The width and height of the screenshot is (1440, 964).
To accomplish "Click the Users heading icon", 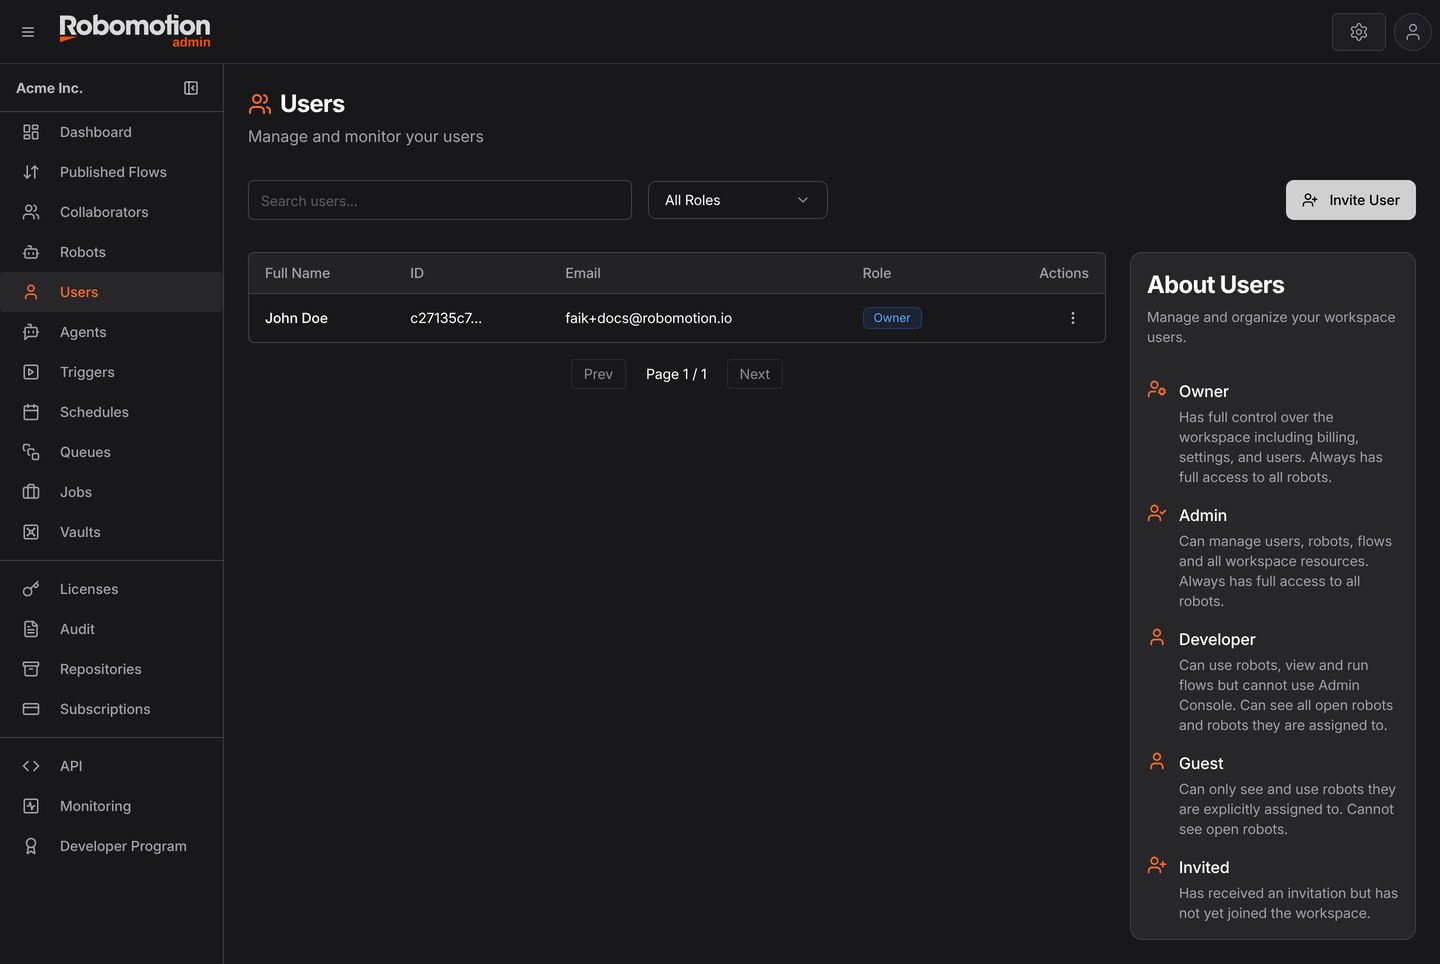I will [260, 104].
